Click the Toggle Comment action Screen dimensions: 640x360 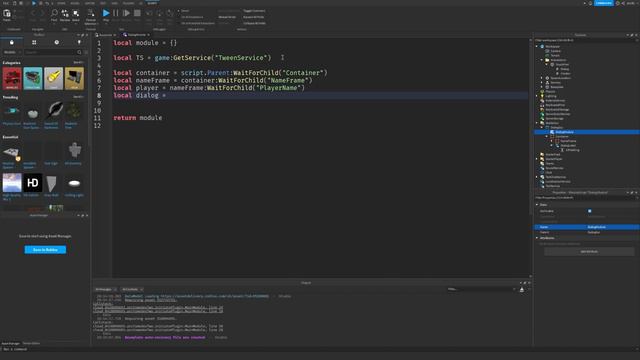pyautogui.click(x=254, y=11)
